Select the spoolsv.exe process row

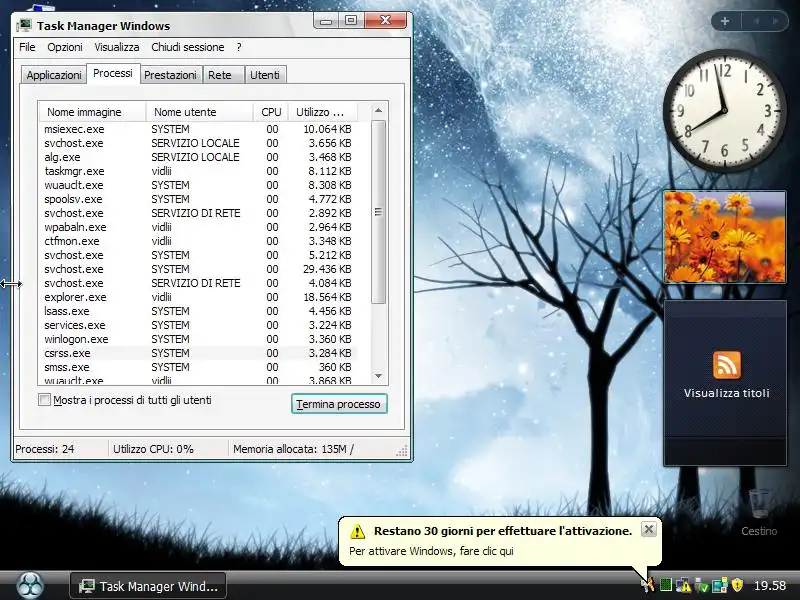pyautogui.click(x=198, y=199)
